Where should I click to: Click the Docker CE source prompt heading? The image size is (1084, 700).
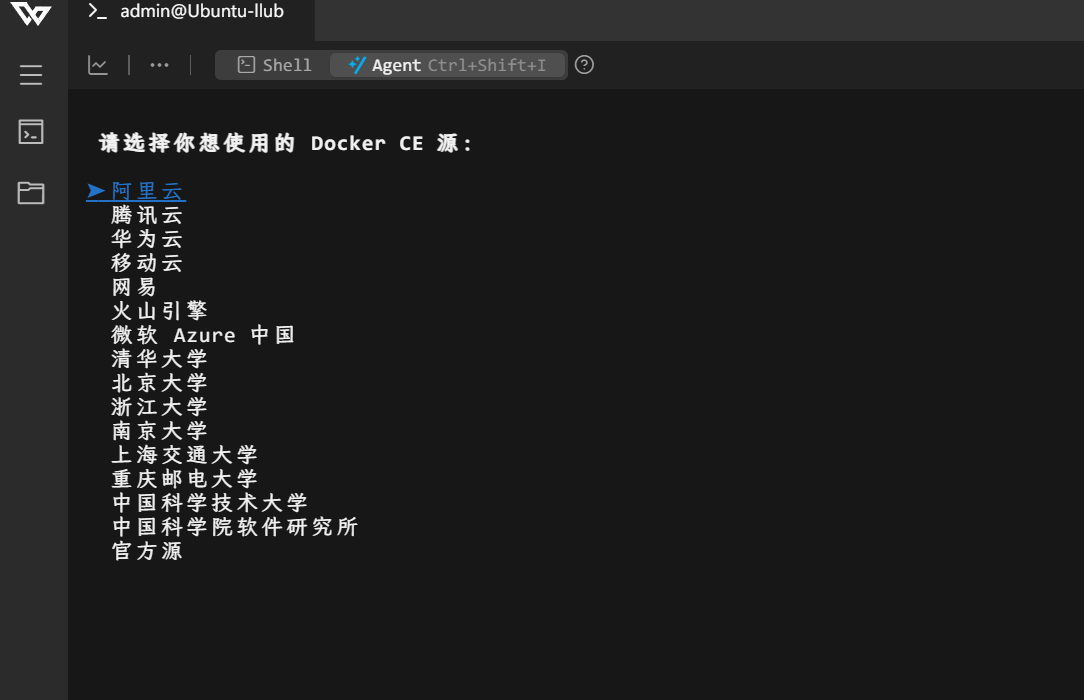coord(286,143)
